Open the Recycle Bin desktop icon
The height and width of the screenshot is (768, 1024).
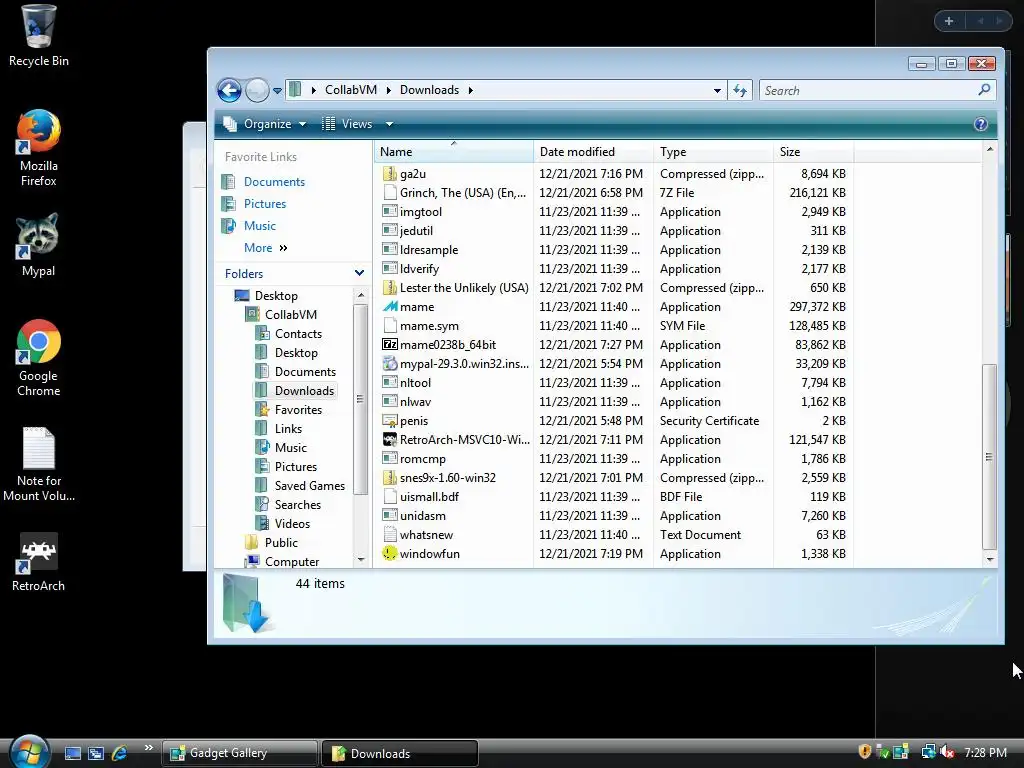coord(38,36)
